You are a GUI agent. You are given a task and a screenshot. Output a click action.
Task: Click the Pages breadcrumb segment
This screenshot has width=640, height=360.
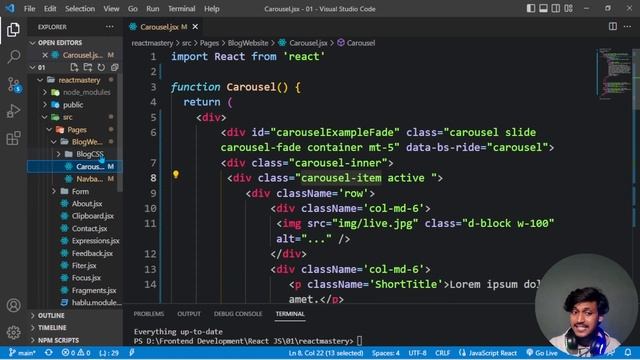pos(209,43)
